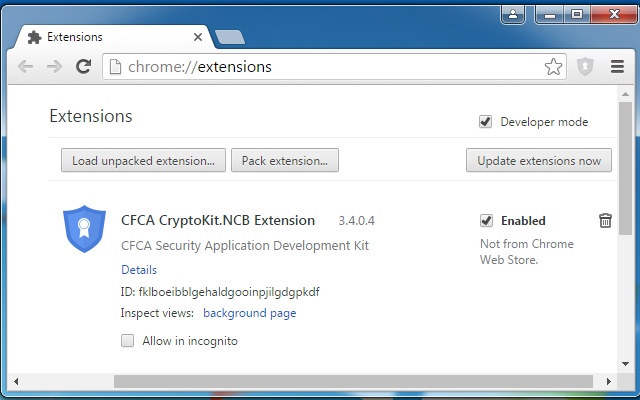
Task: Bookmark this page with the star icon
Action: coord(553,67)
